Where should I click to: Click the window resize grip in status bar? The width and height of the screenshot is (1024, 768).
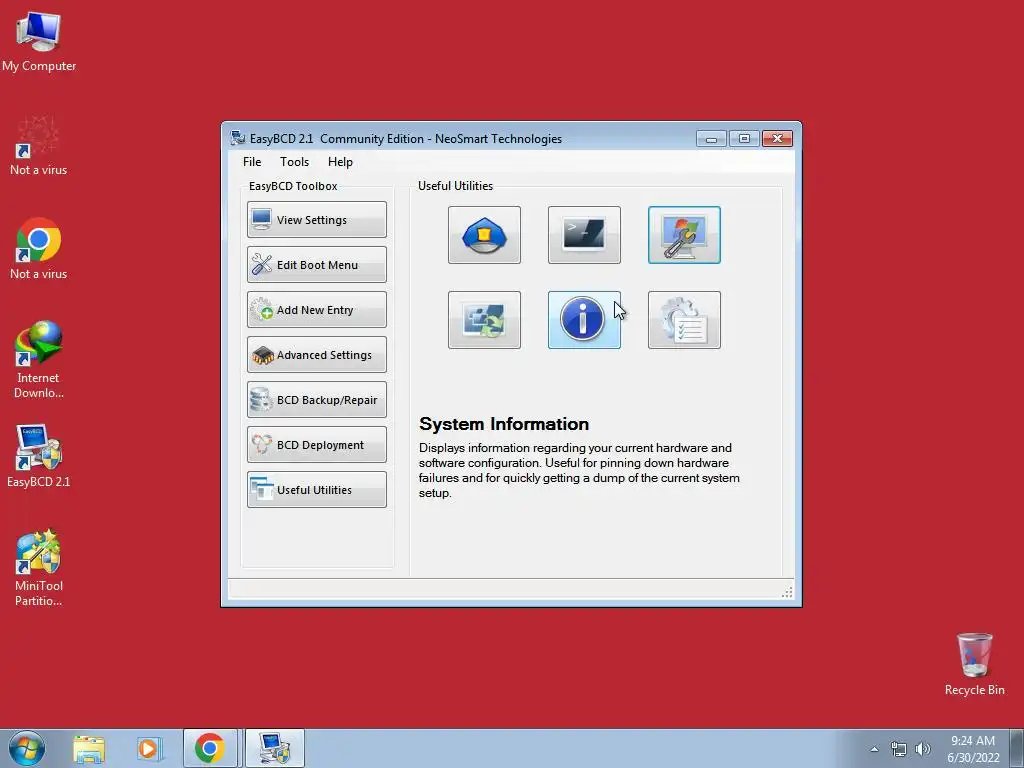click(x=787, y=592)
